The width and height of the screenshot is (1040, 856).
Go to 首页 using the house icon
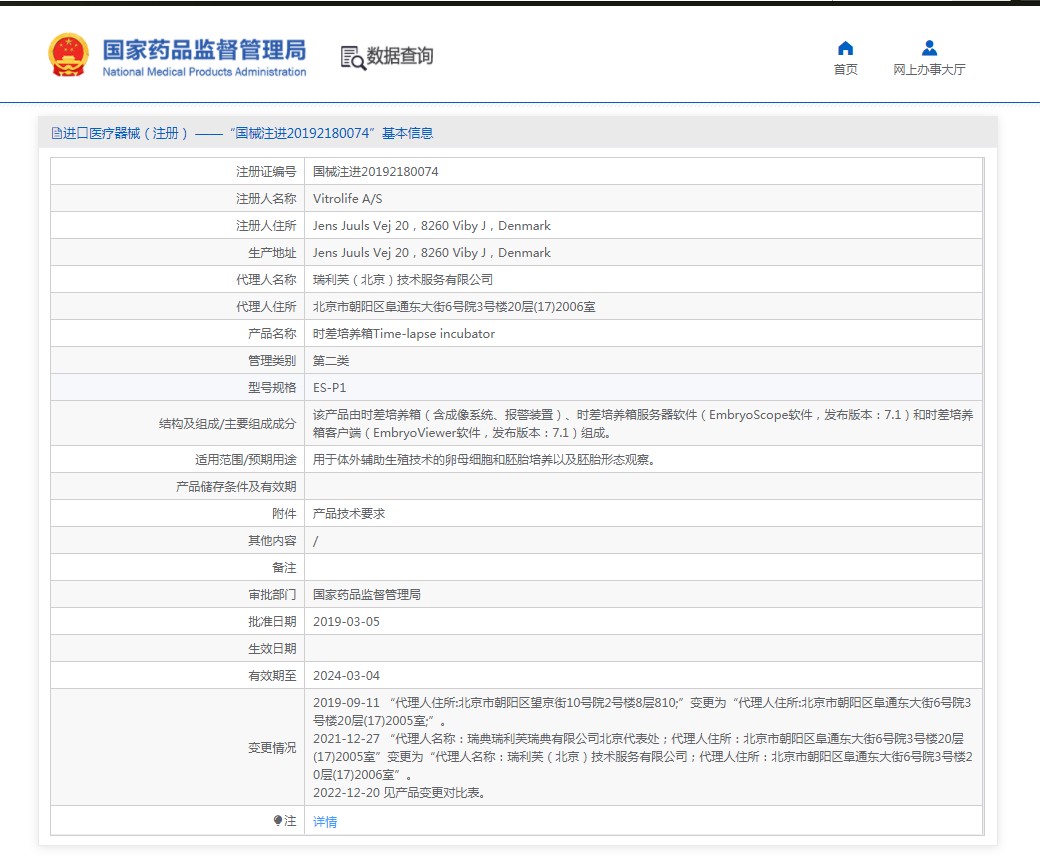pyautogui.click(x=845, y=48)
